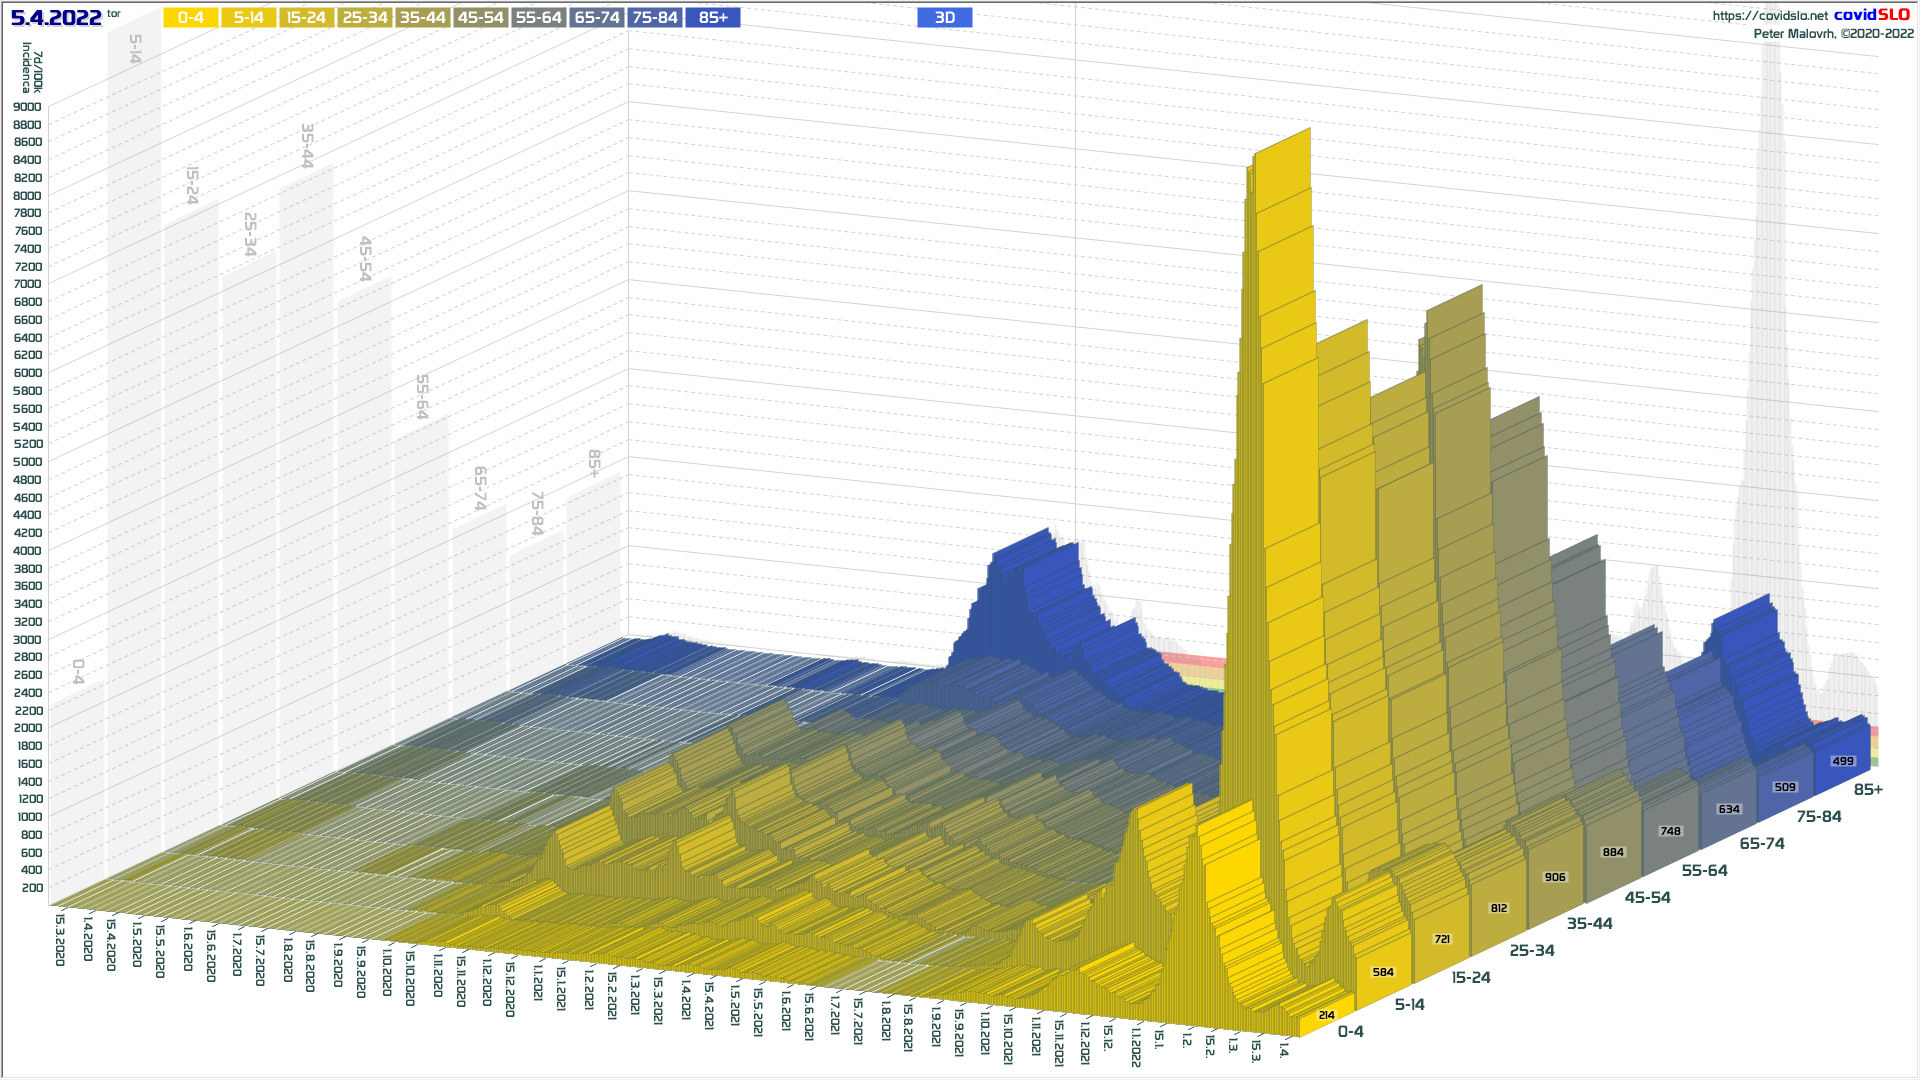This screenshot has width=1920, height=1080.
Task: Click the 1.1.2022 date axis label
Action: (x=1136, y=1046)
